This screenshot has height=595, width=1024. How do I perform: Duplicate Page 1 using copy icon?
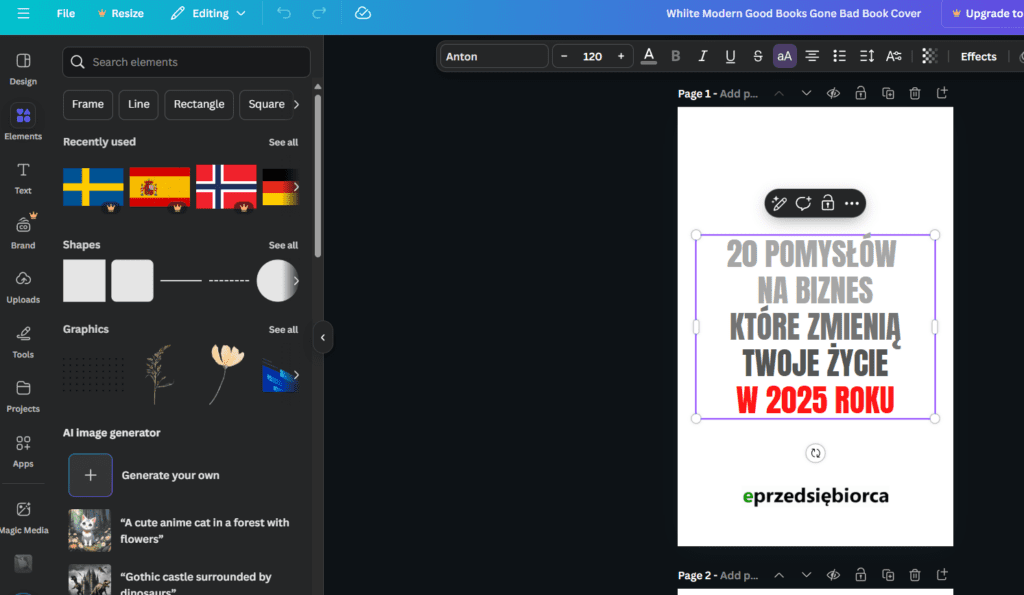pyautogui.click(x=887, y=94)
